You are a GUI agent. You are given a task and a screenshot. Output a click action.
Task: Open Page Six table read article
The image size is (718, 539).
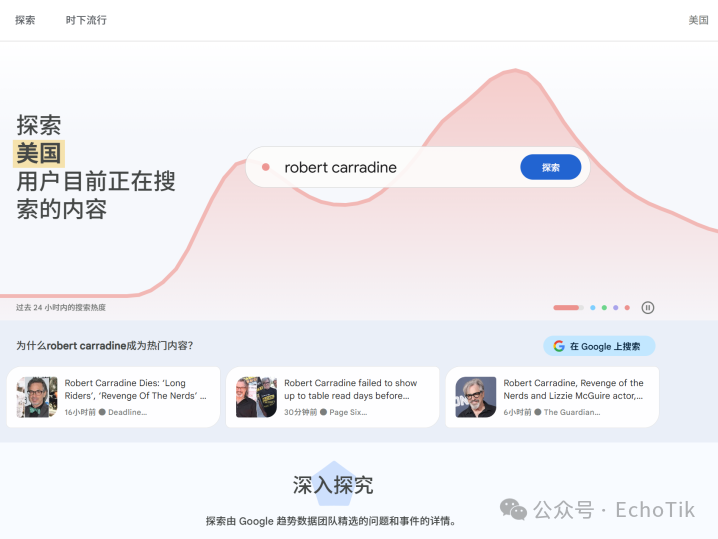coord(332,397)
